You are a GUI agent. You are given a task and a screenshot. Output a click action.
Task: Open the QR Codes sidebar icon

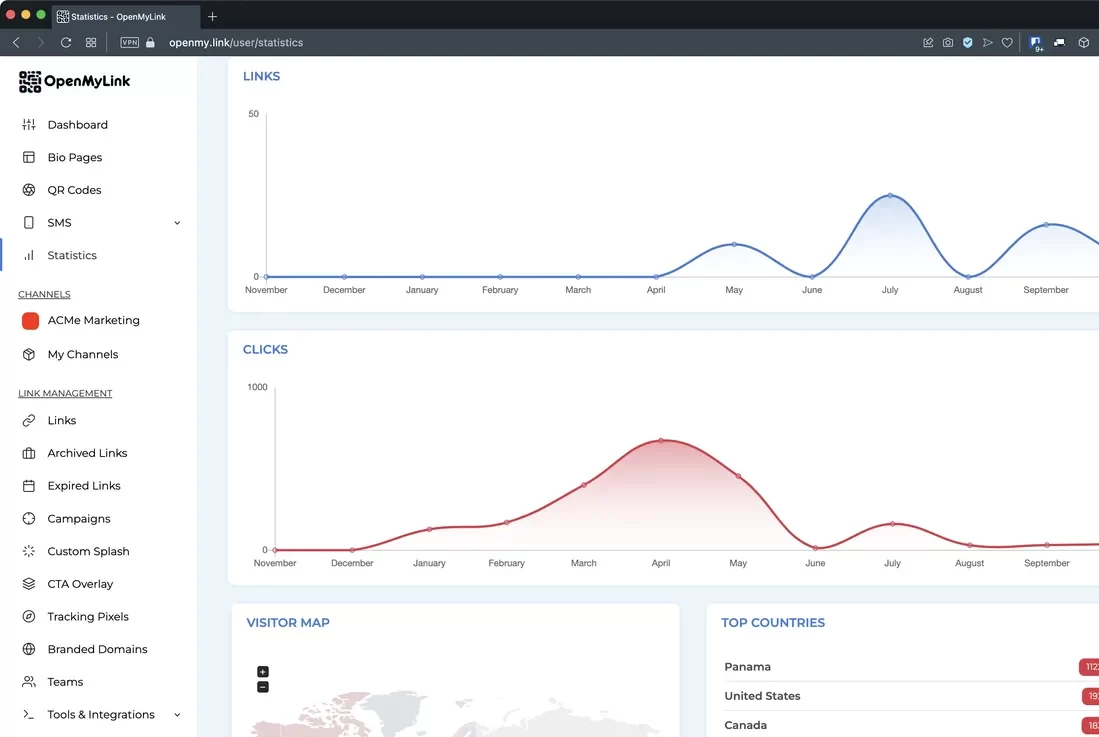point(29,190)
